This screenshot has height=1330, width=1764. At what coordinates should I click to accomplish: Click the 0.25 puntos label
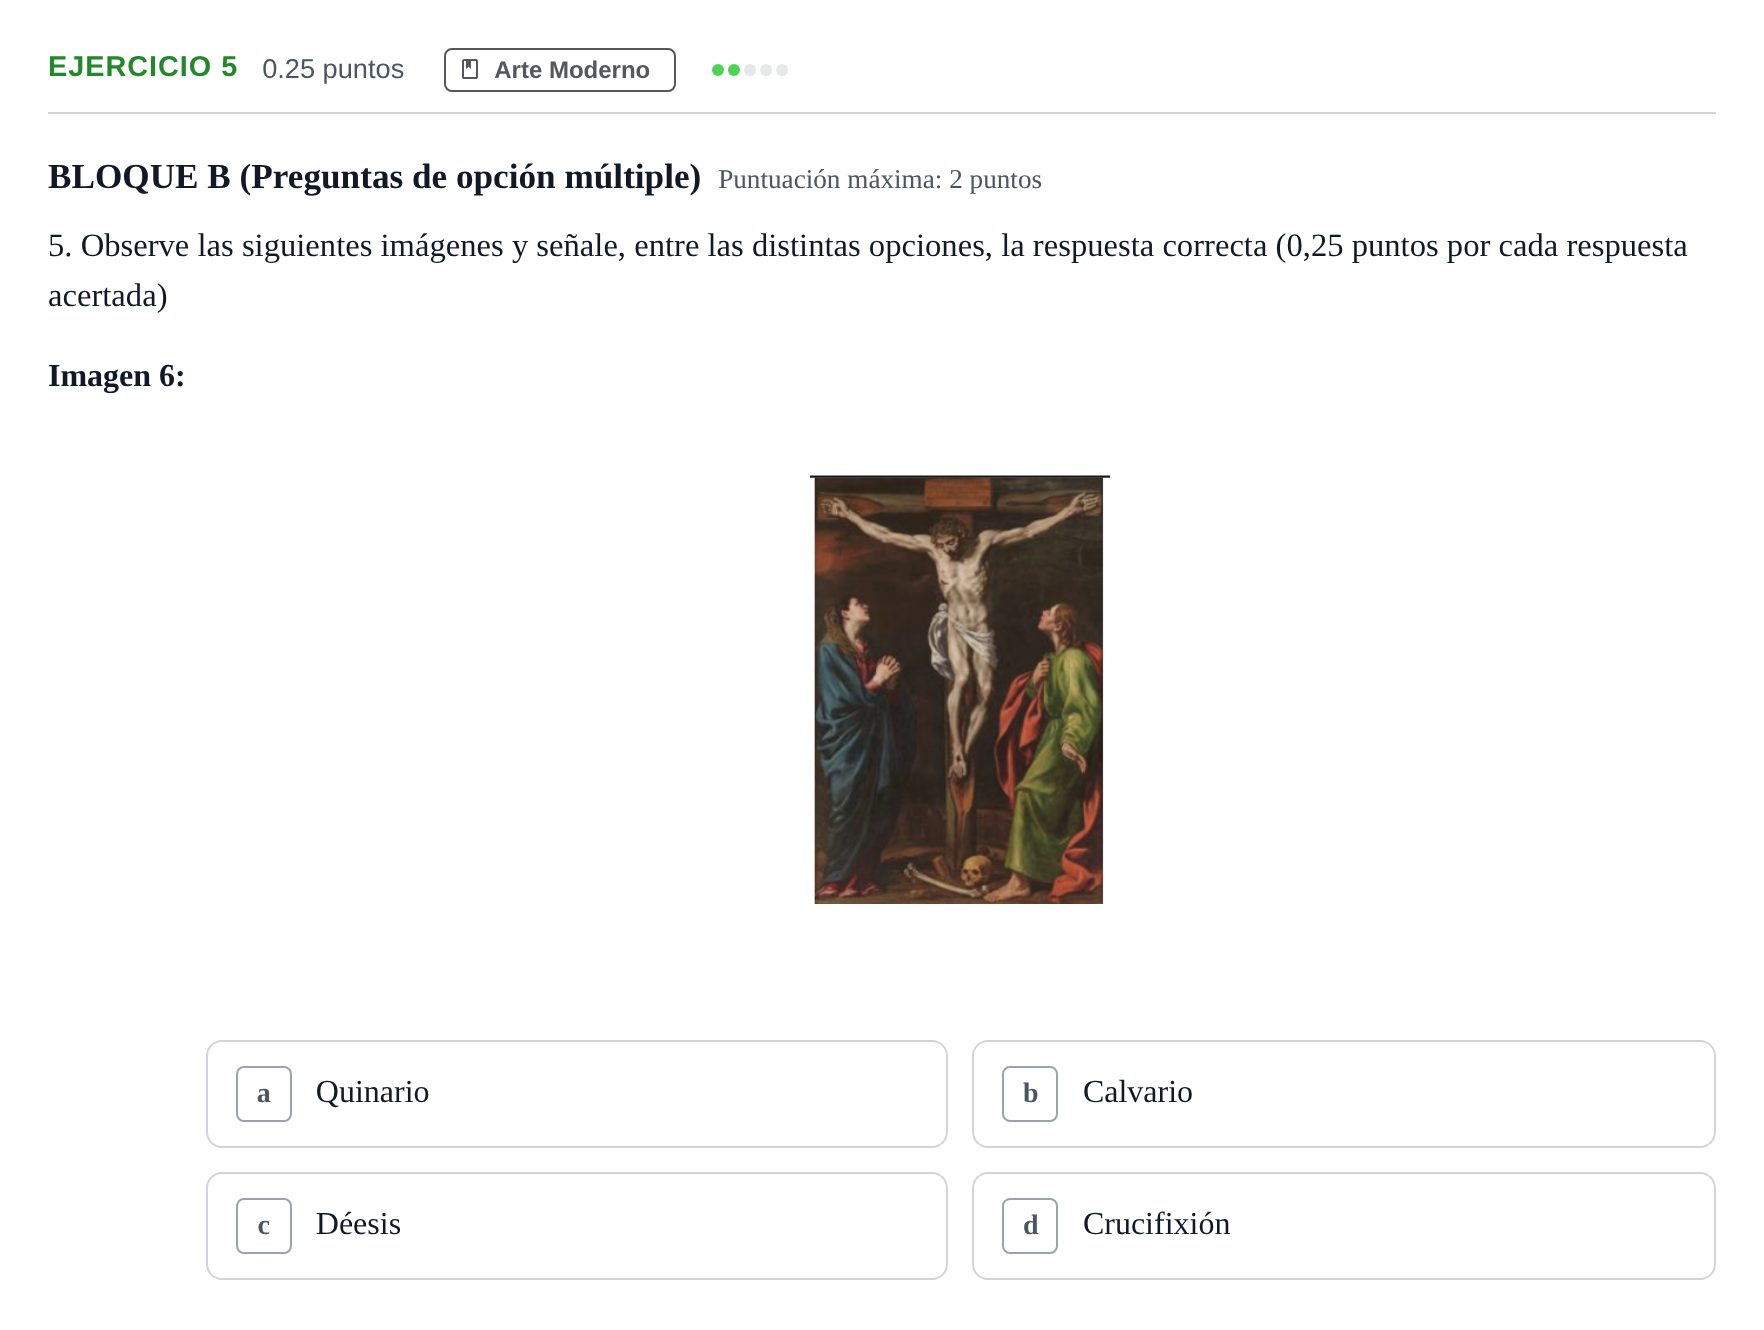click(x=333, y=69)
